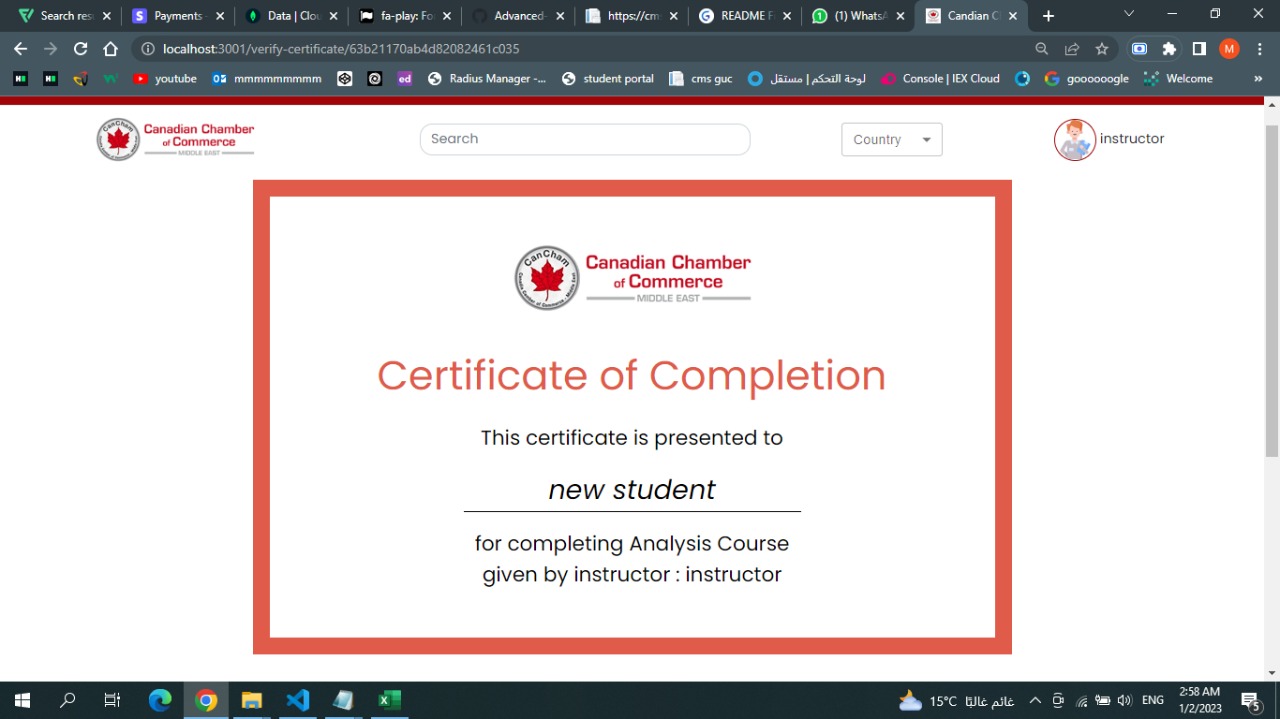Open the Windows Start menu

point(21,700)
